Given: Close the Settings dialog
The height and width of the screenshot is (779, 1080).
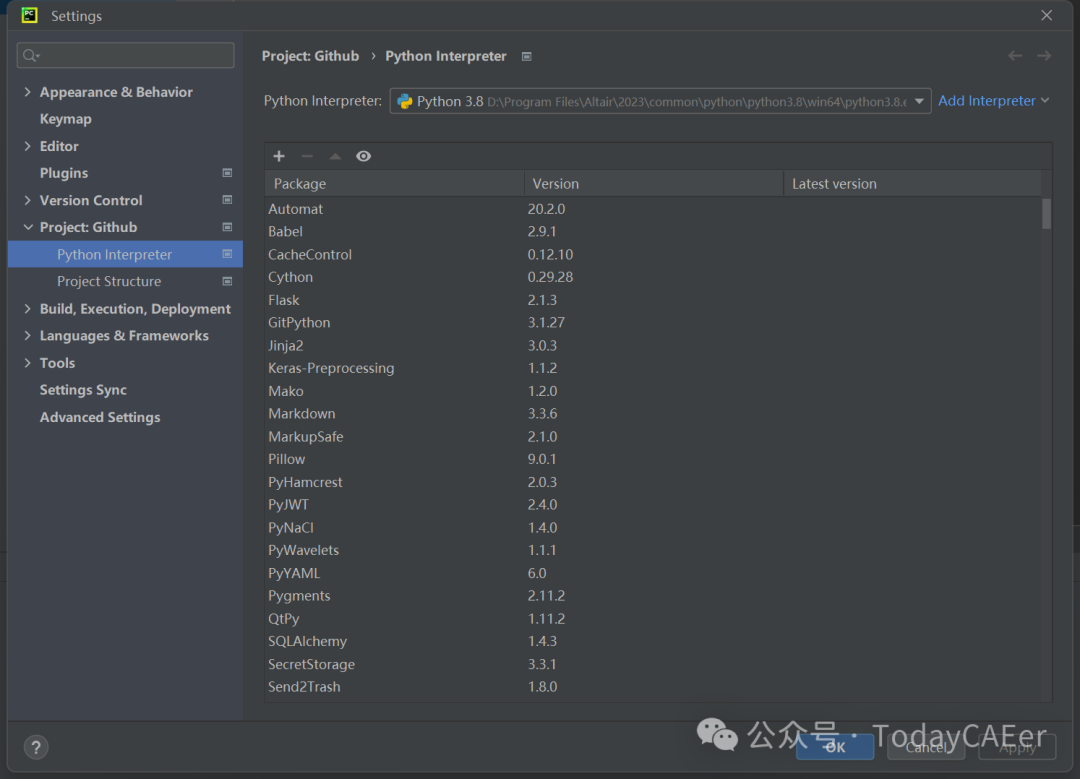Looking at the screenshot, I should (1047, 15).
